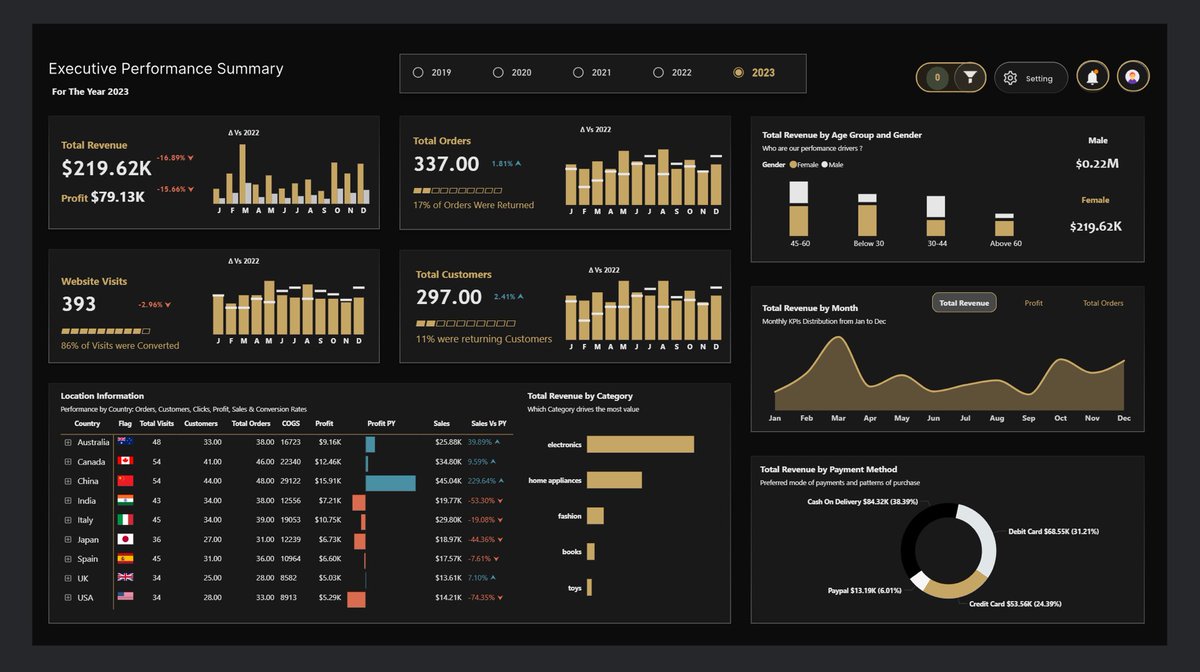
Task: Switch to the Total Revenue tab
Action: (964, 303)
